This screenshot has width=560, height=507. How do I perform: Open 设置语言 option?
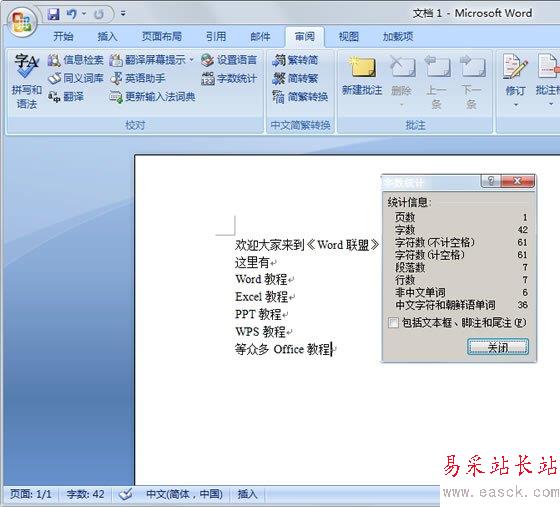click(229, 60)
